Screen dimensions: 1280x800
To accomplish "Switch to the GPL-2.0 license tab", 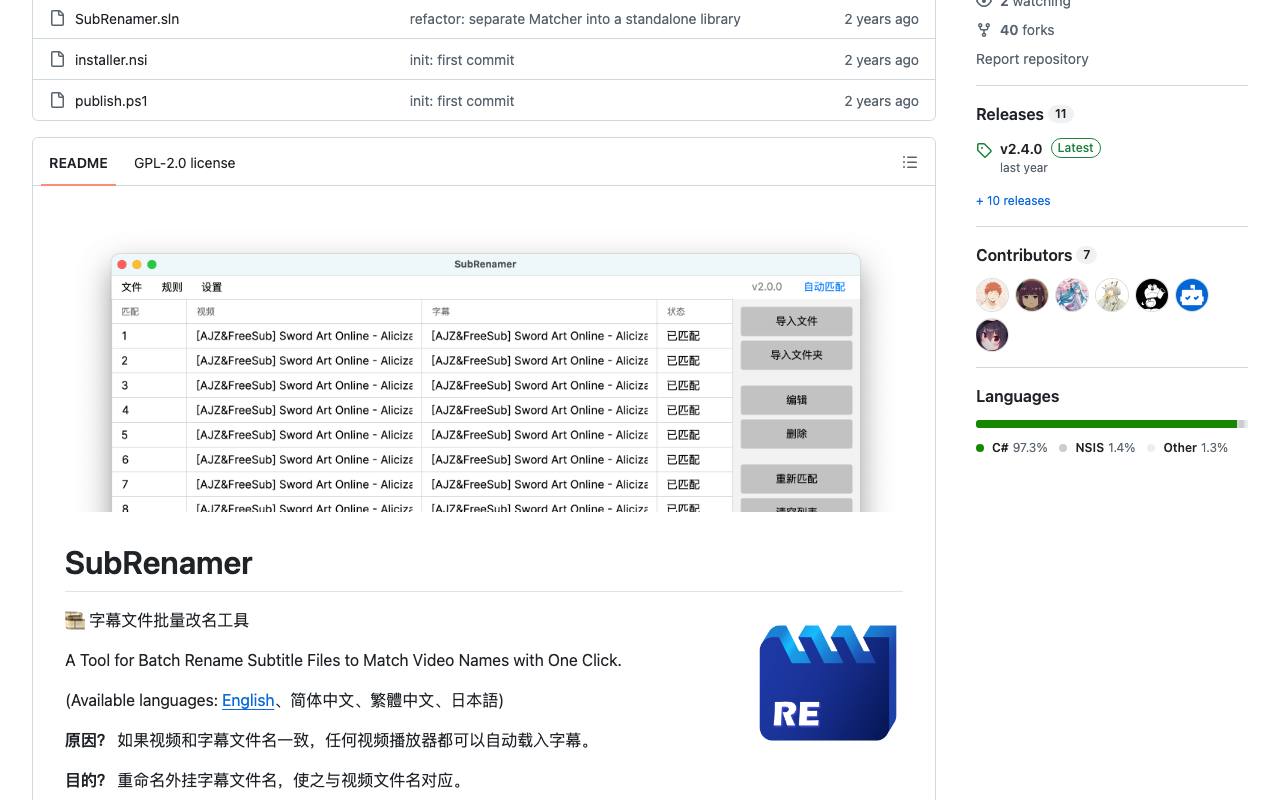I will pos(185,163).
